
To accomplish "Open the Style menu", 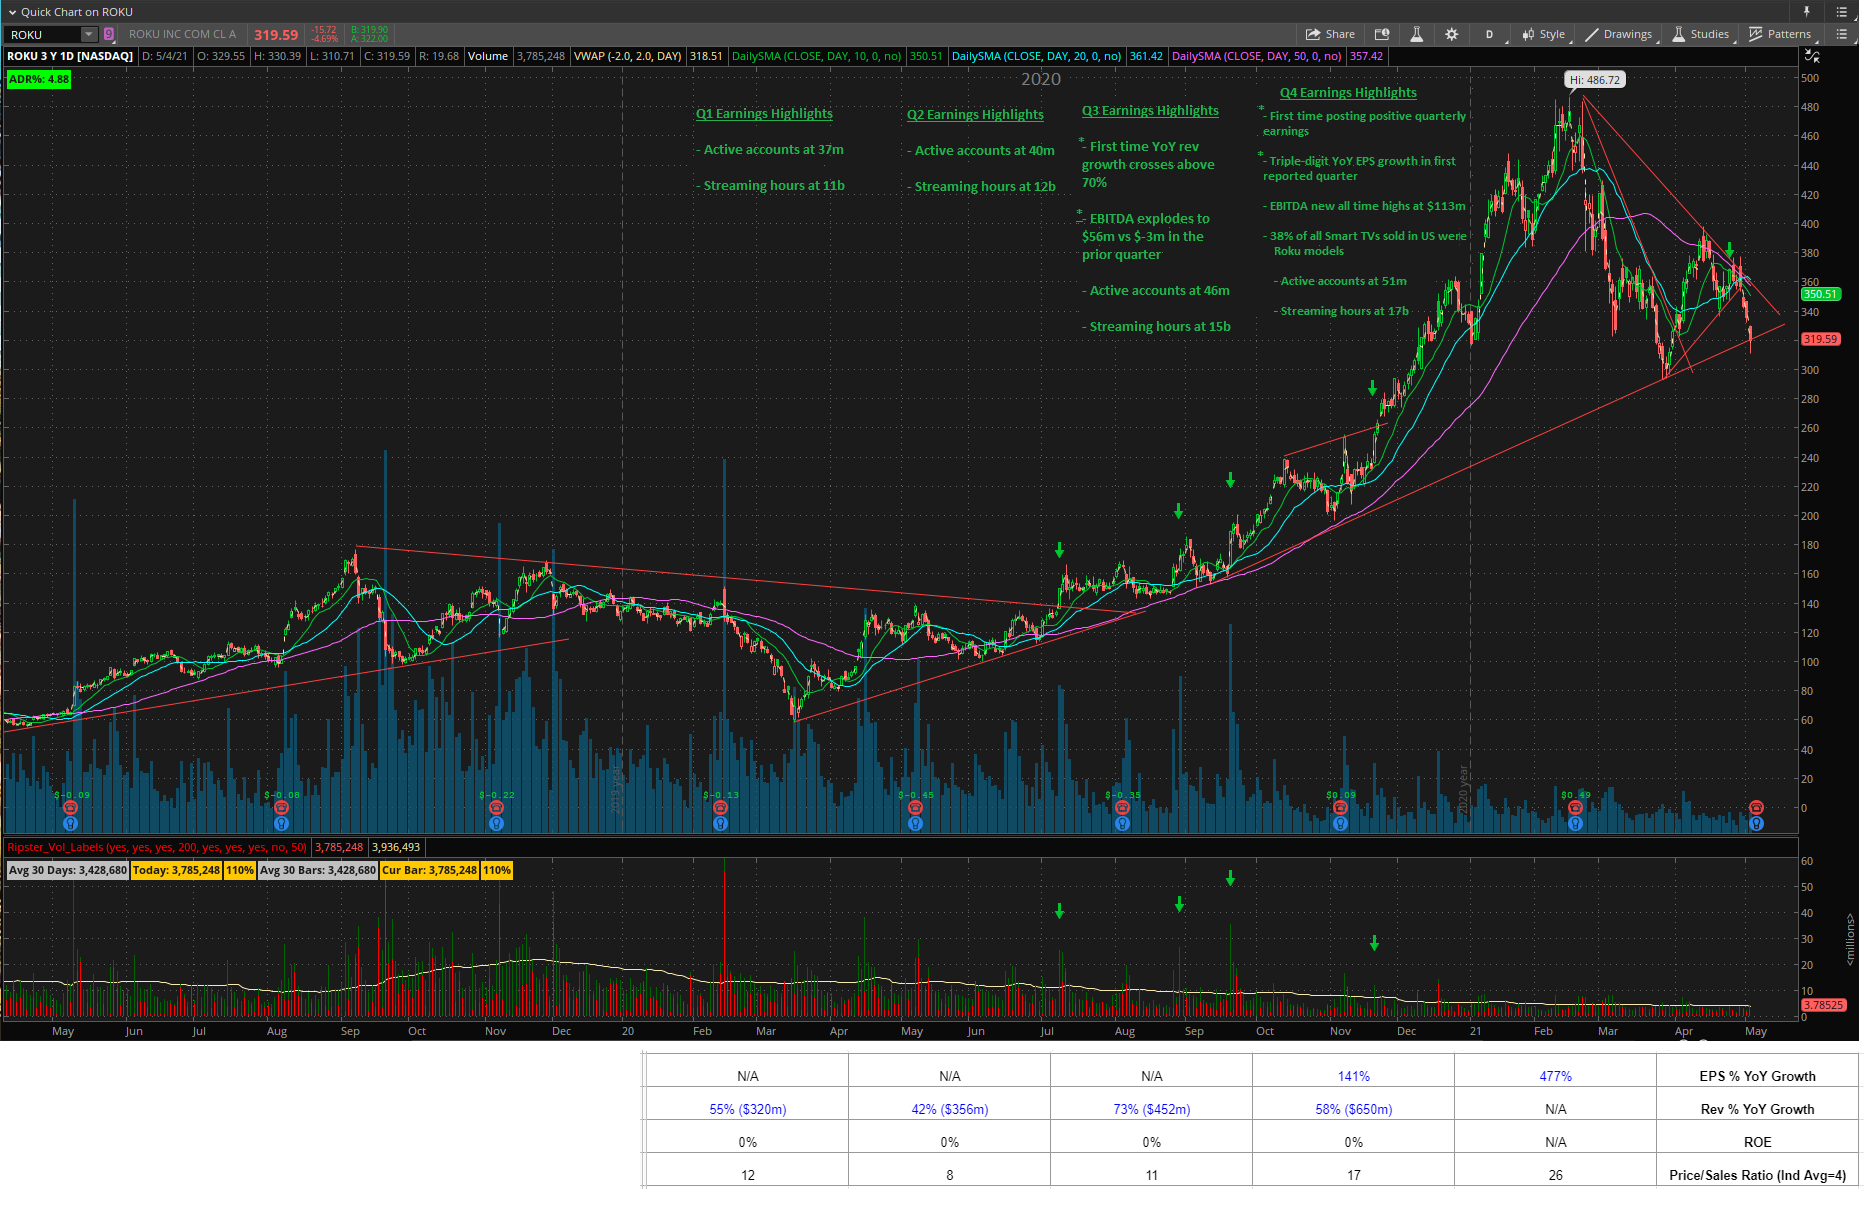I will point(1543,34).
